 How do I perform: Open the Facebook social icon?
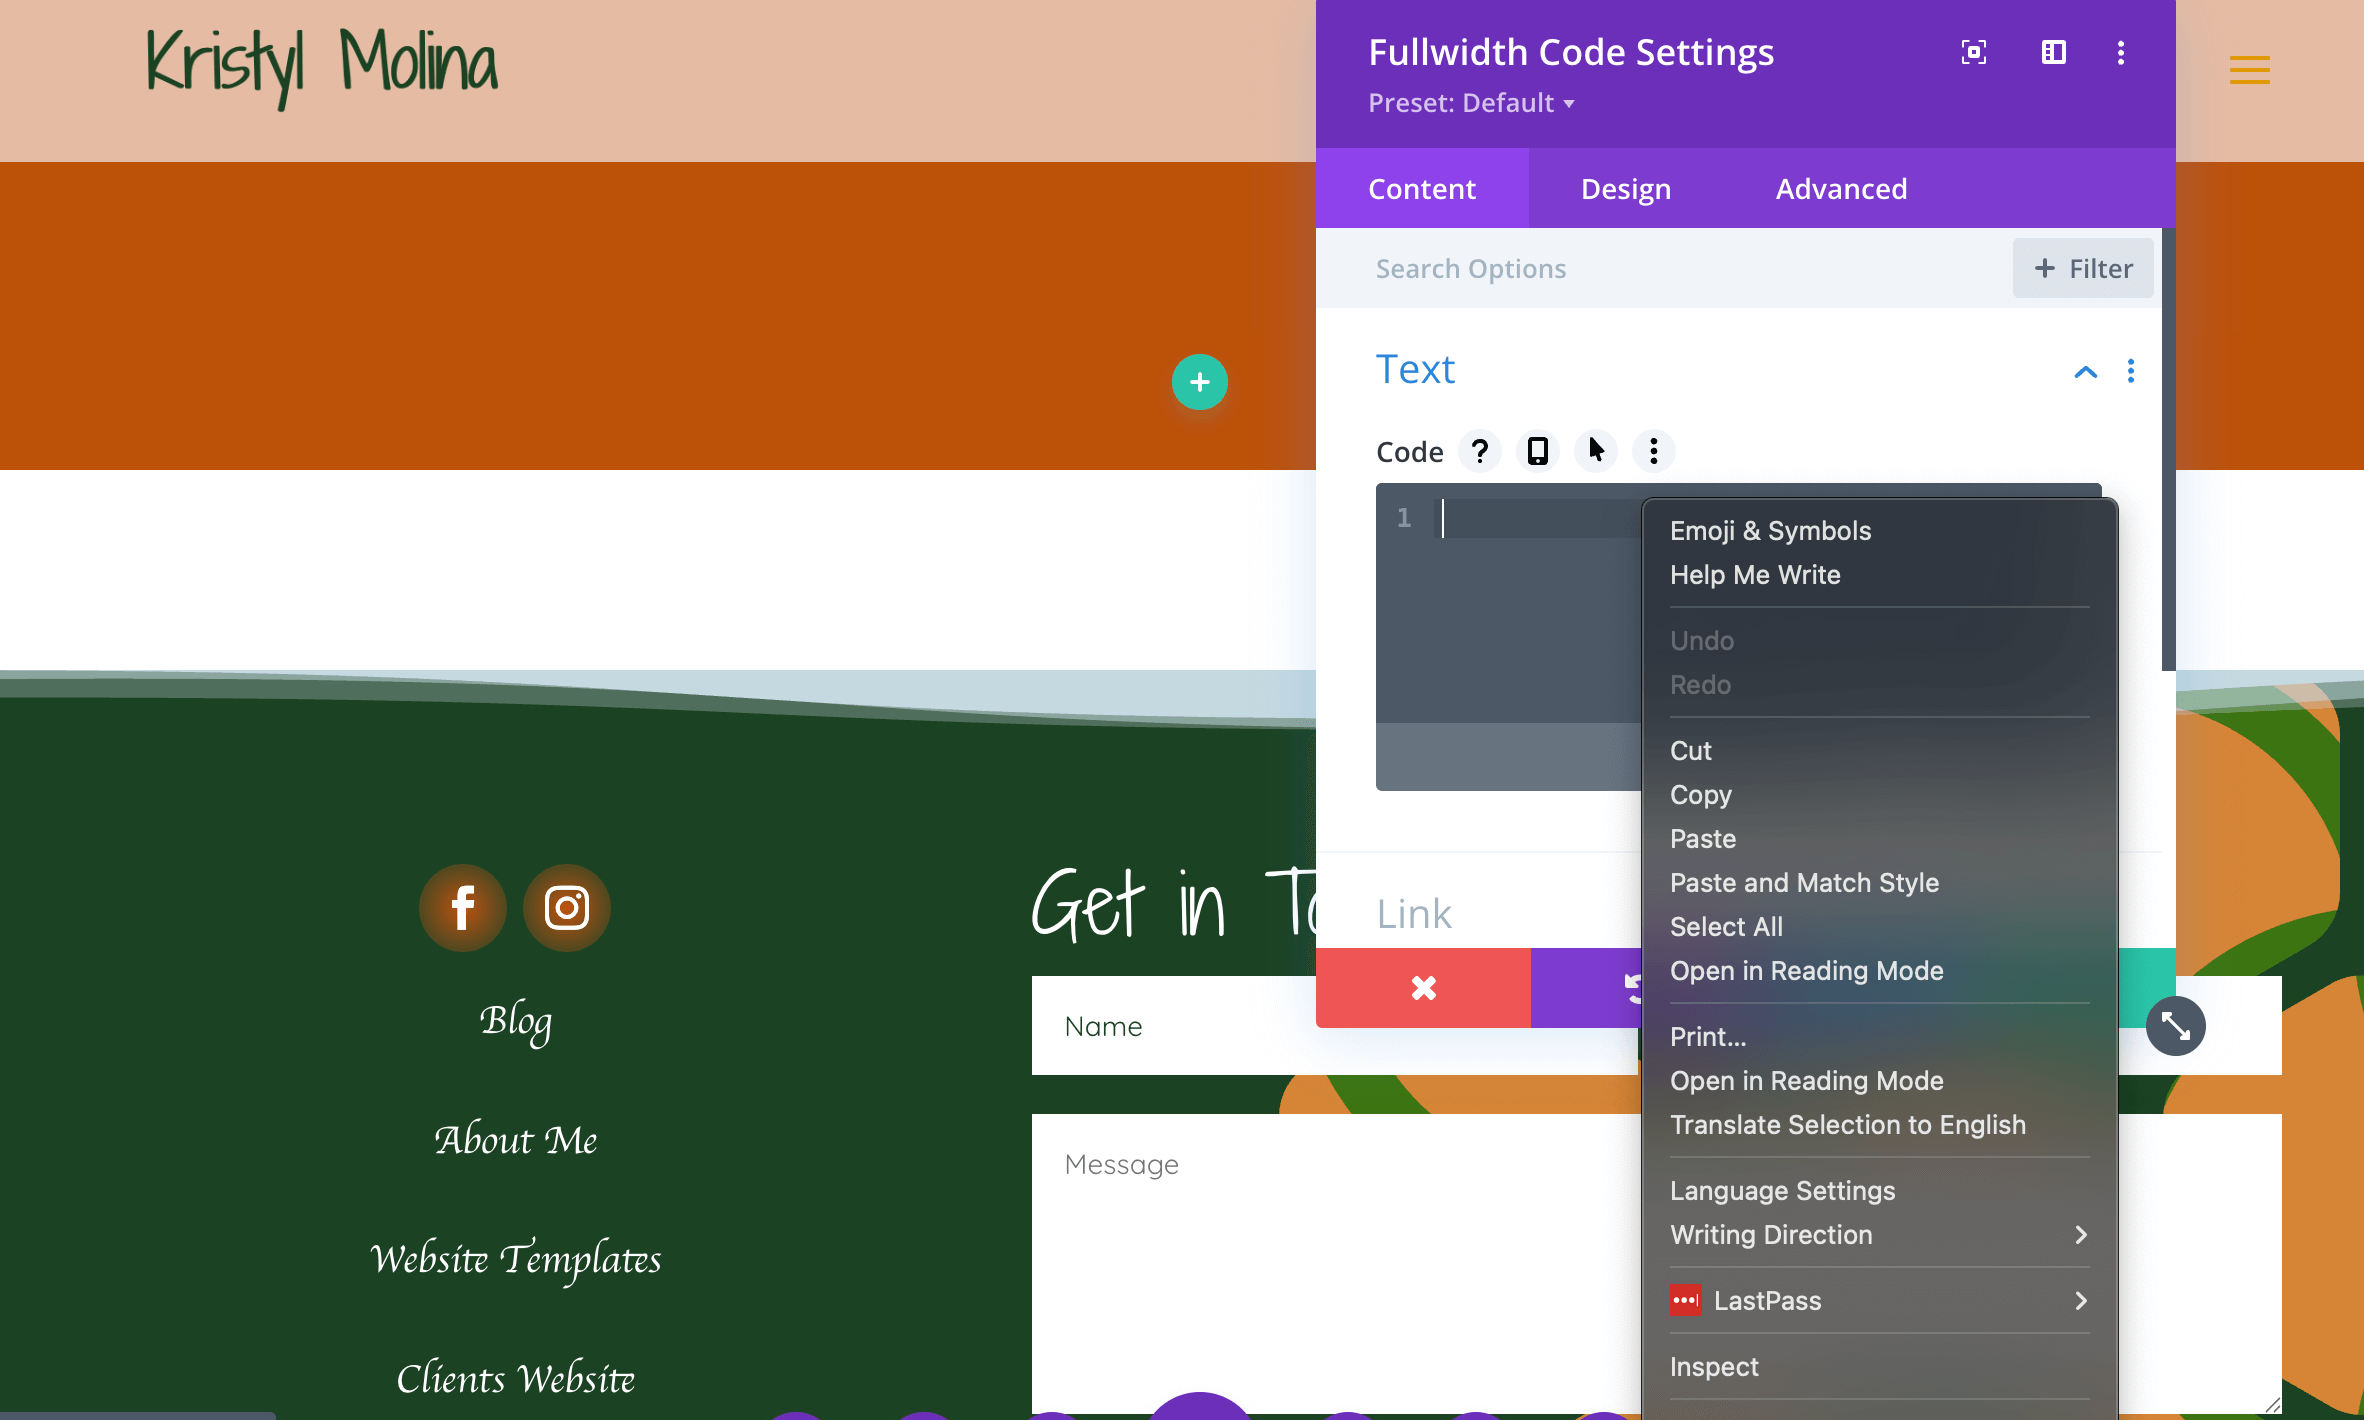coord(463,908)
